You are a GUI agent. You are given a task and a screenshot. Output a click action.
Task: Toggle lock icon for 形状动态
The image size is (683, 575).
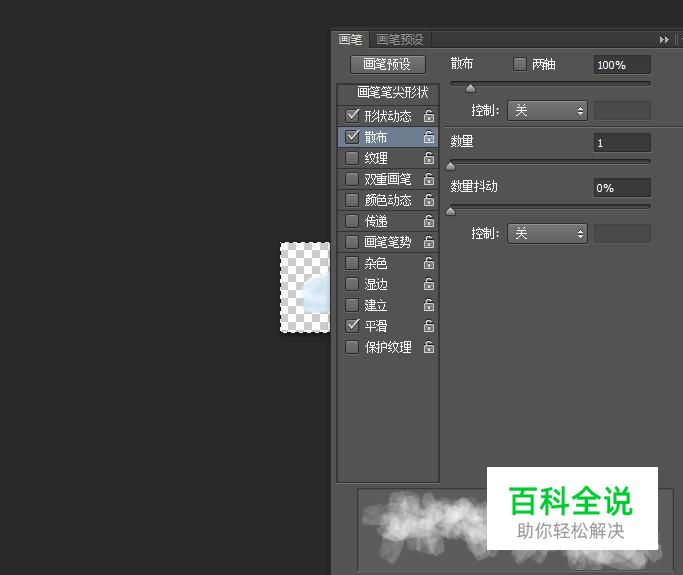[429, 116]
